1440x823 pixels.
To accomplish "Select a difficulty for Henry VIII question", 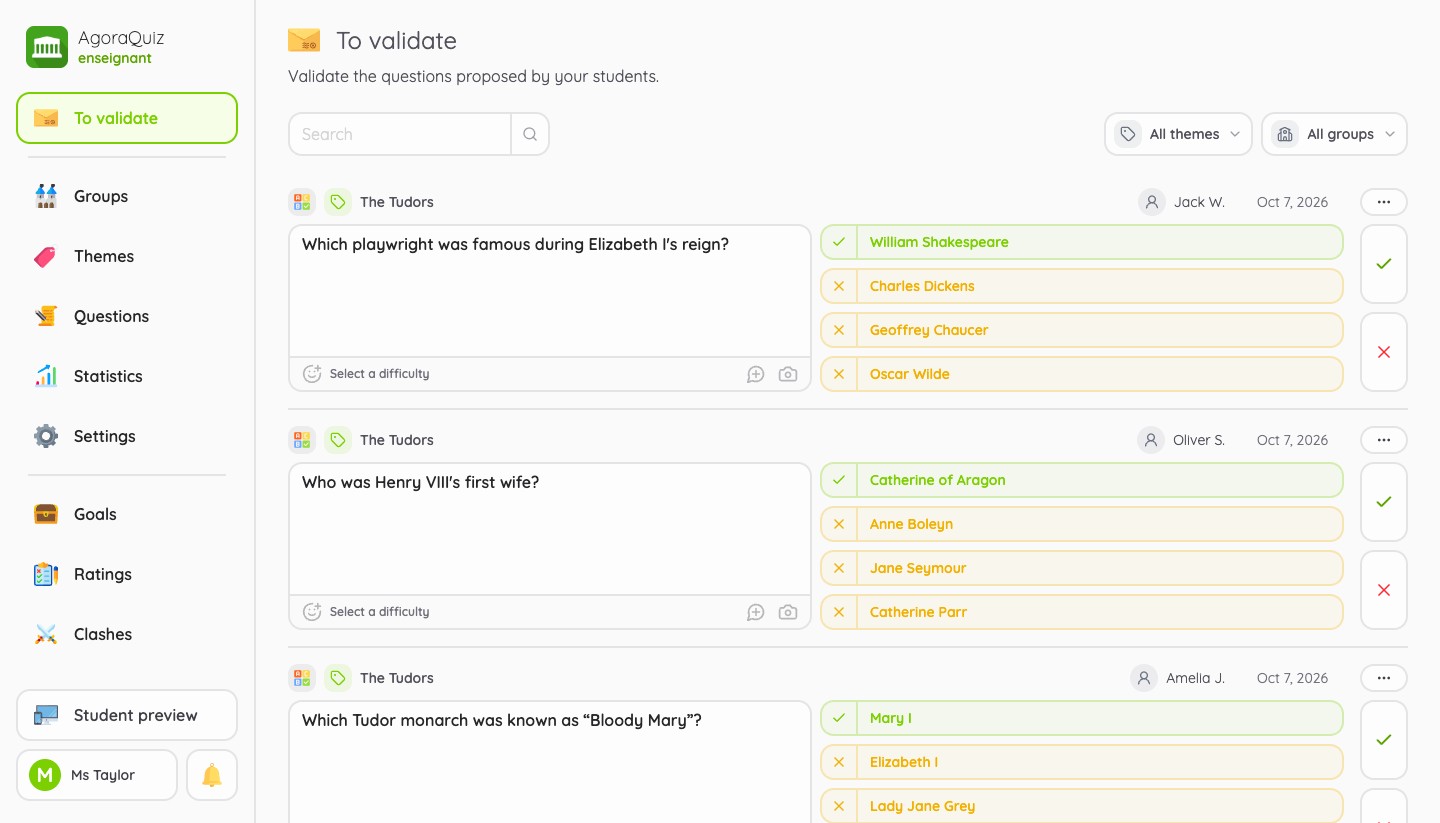I will pyautogui.click(x=366, y=612).
